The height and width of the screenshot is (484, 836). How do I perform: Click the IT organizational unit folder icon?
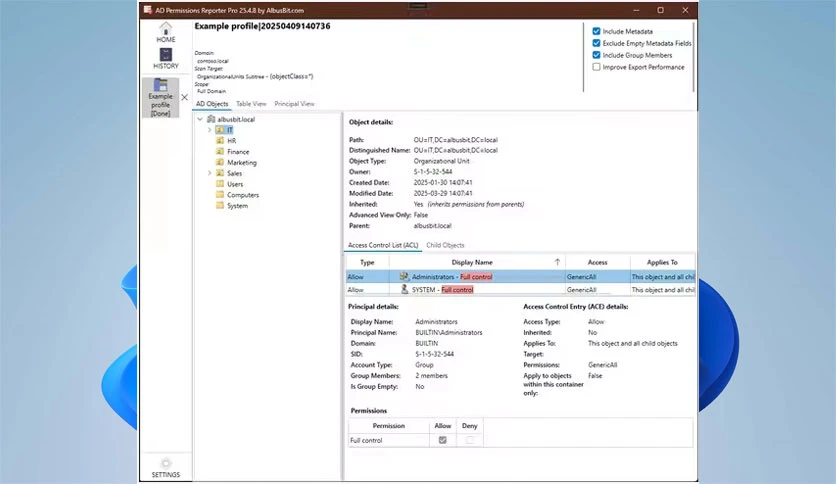tap(220, 130)
